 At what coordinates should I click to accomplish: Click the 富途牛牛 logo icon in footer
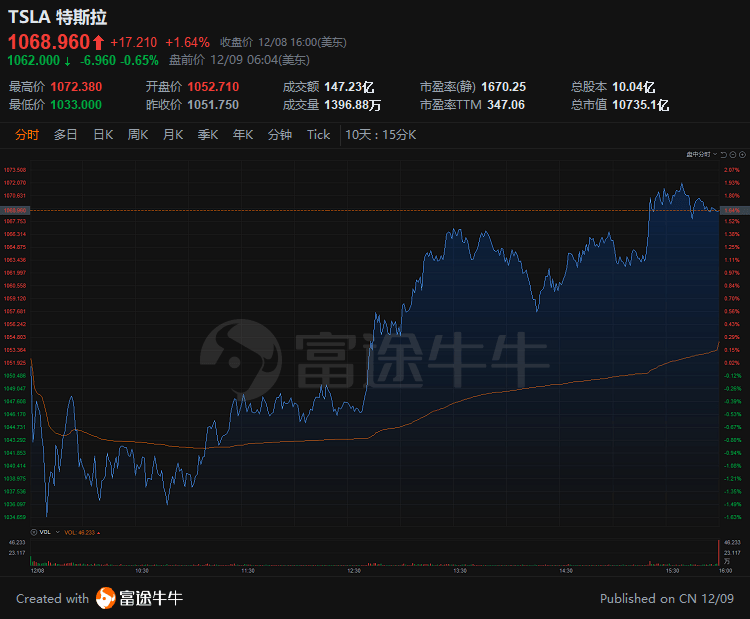pos(106,598)
